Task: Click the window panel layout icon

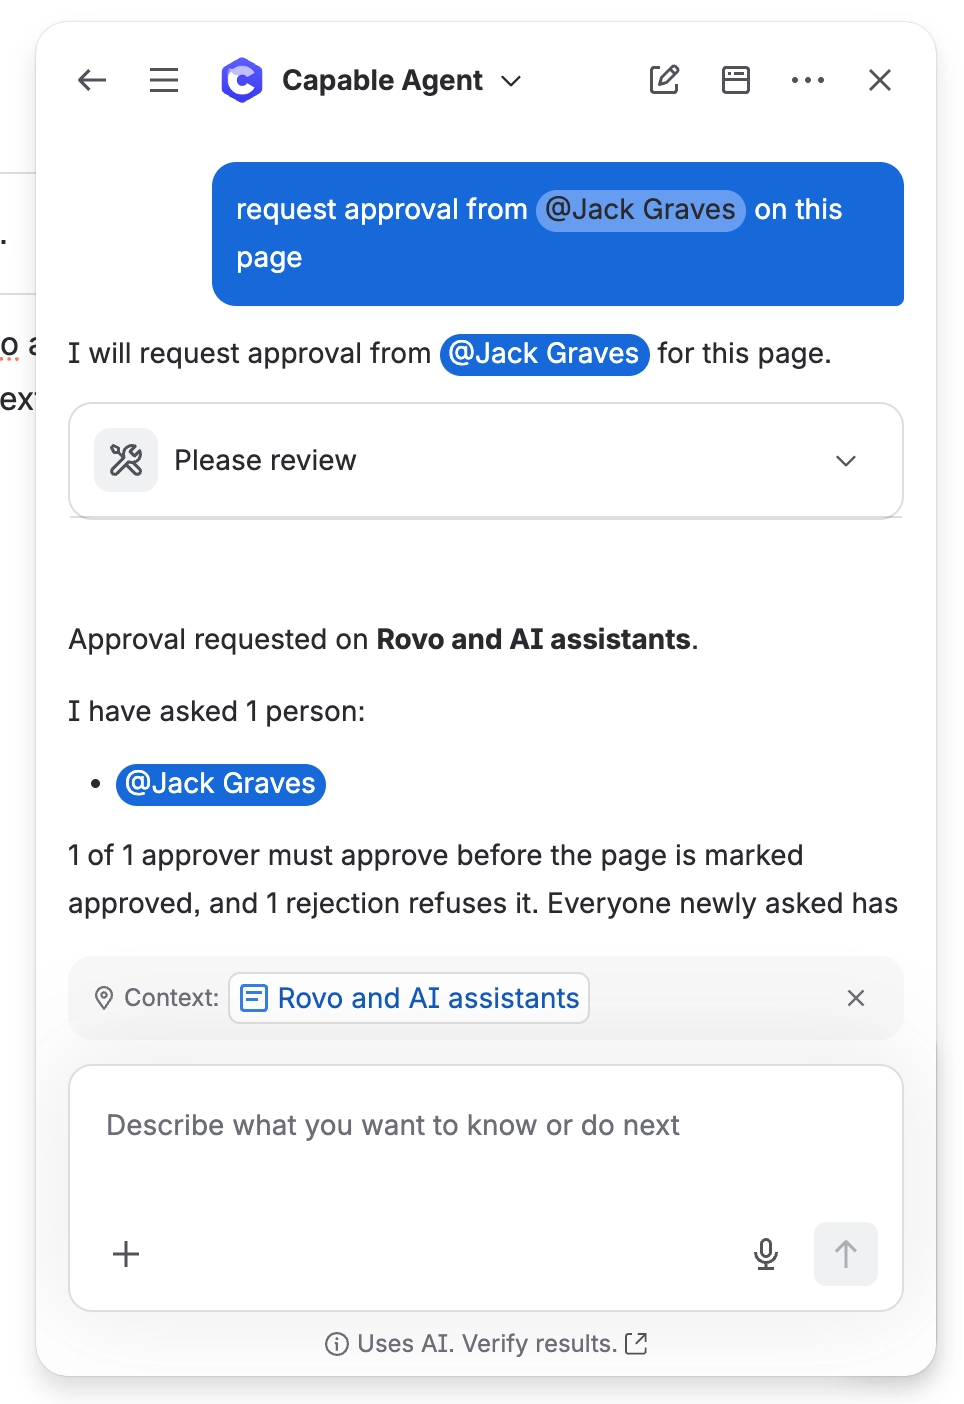Action: [x=736, y=80]
